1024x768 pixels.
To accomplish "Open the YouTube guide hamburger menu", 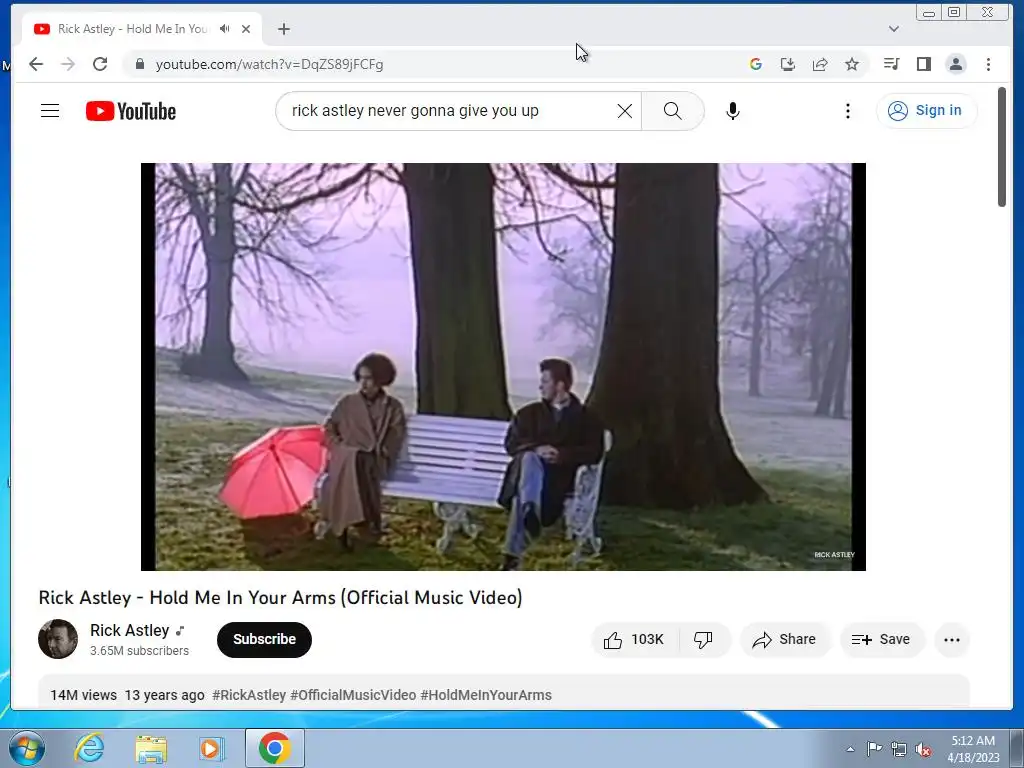I will click(x=50, y=110).
